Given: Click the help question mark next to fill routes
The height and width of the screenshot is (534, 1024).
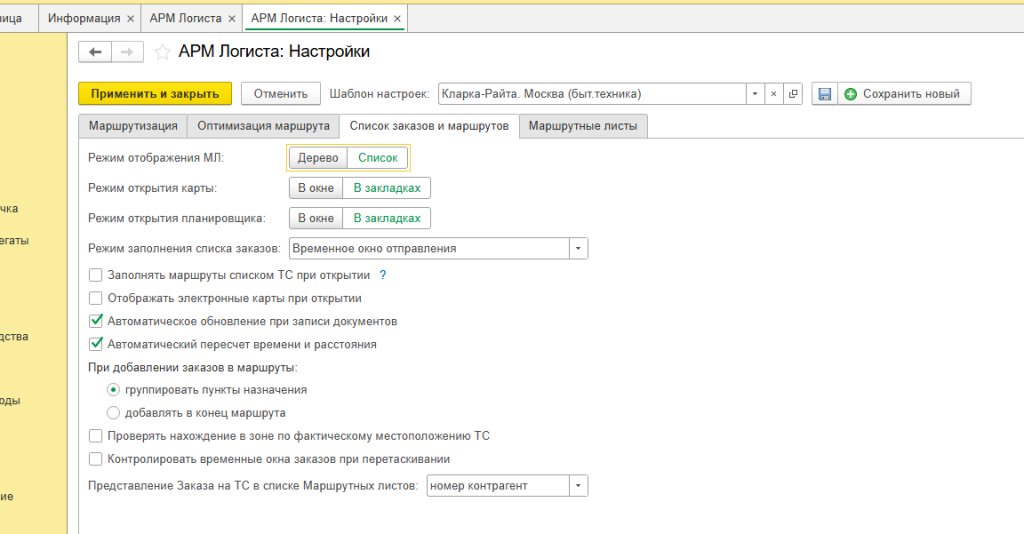Looking at the screenshot, I should [x=383, y=275].
